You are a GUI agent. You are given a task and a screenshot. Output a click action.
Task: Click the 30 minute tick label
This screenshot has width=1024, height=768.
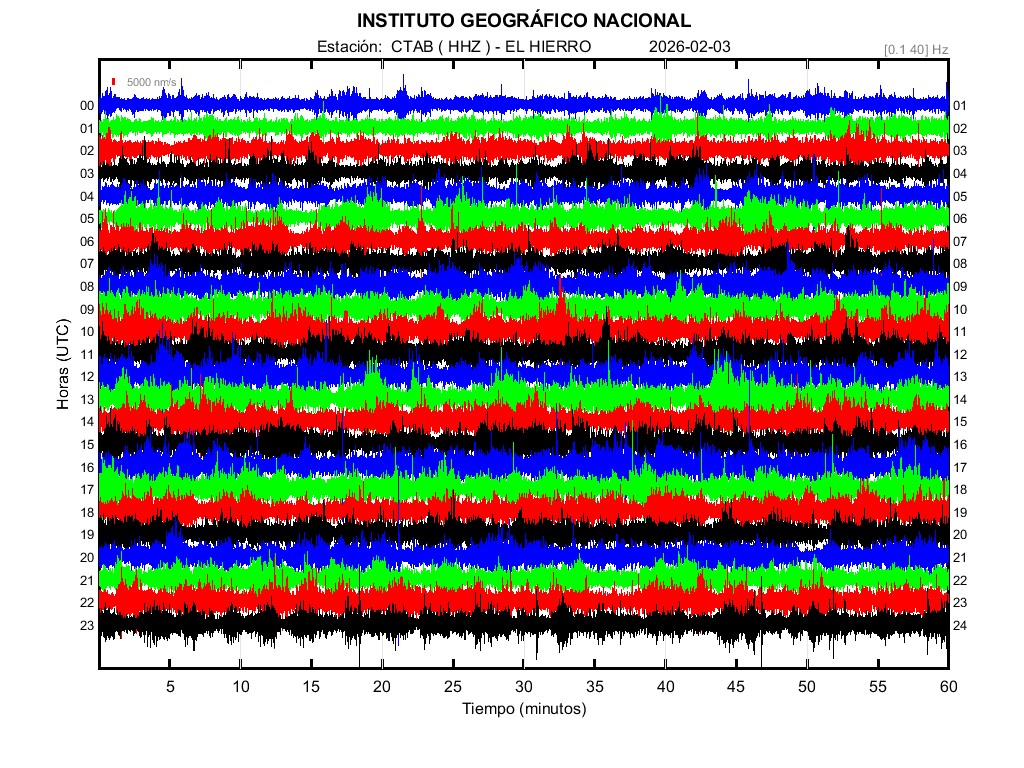(x=524, y=687)
